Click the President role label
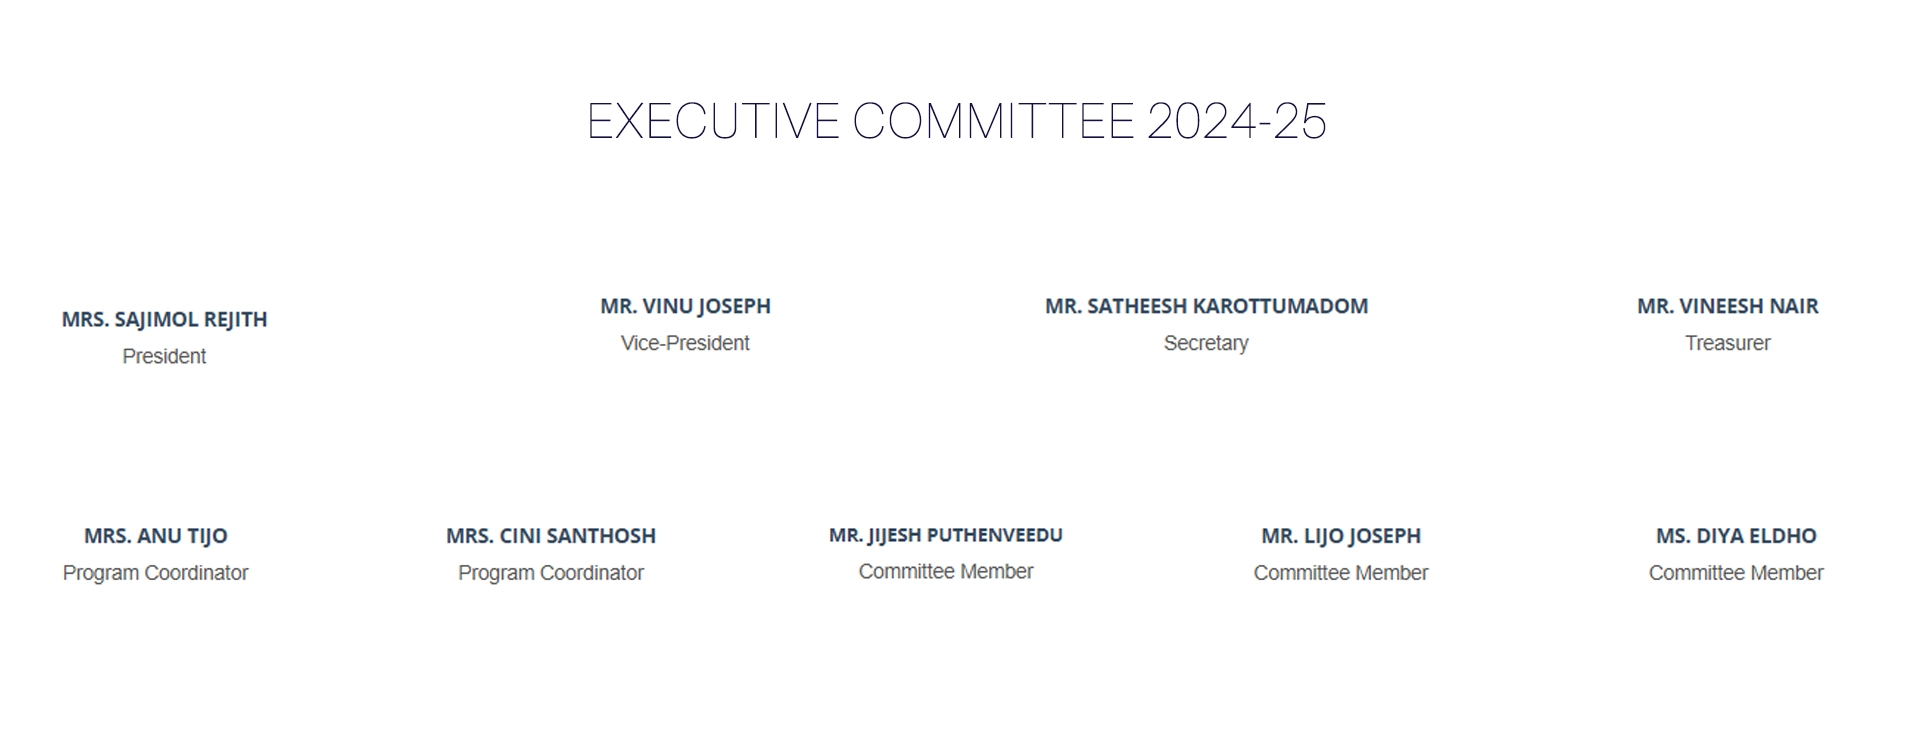This screenshot has width=1920, height=735. [164, 357]
